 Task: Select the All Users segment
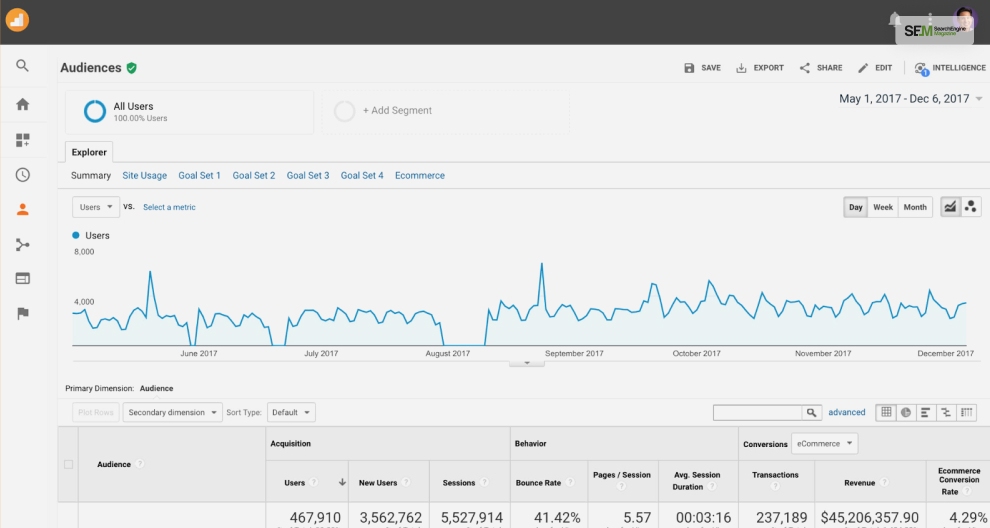click(189, 111)
